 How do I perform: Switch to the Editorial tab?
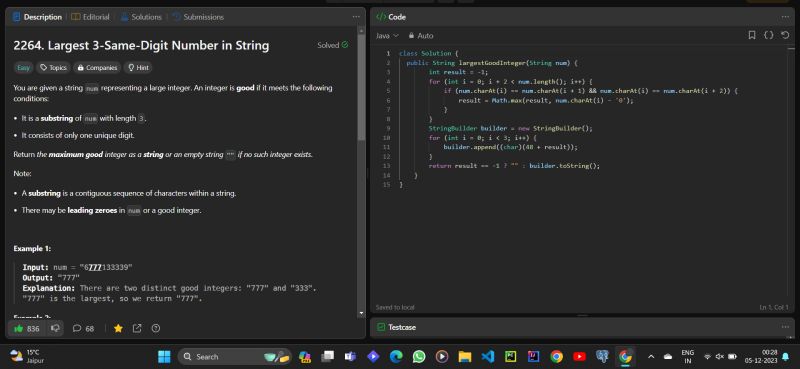(90, 17)
